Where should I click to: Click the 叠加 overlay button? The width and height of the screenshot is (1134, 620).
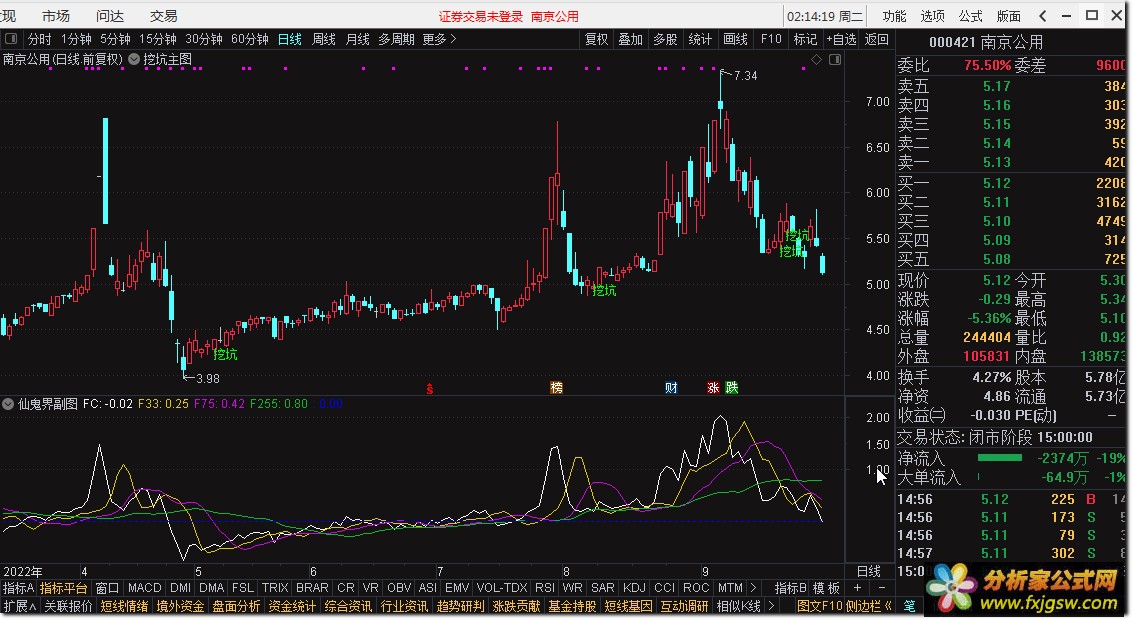631,39
